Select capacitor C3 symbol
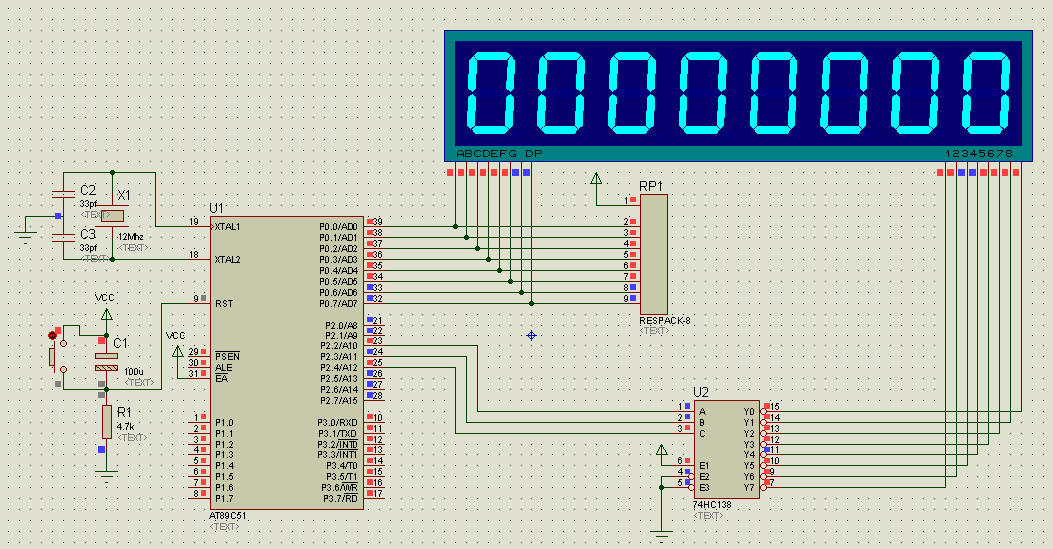The width and height of the screenshot is (1053, 549). click(x=63, y=238)
